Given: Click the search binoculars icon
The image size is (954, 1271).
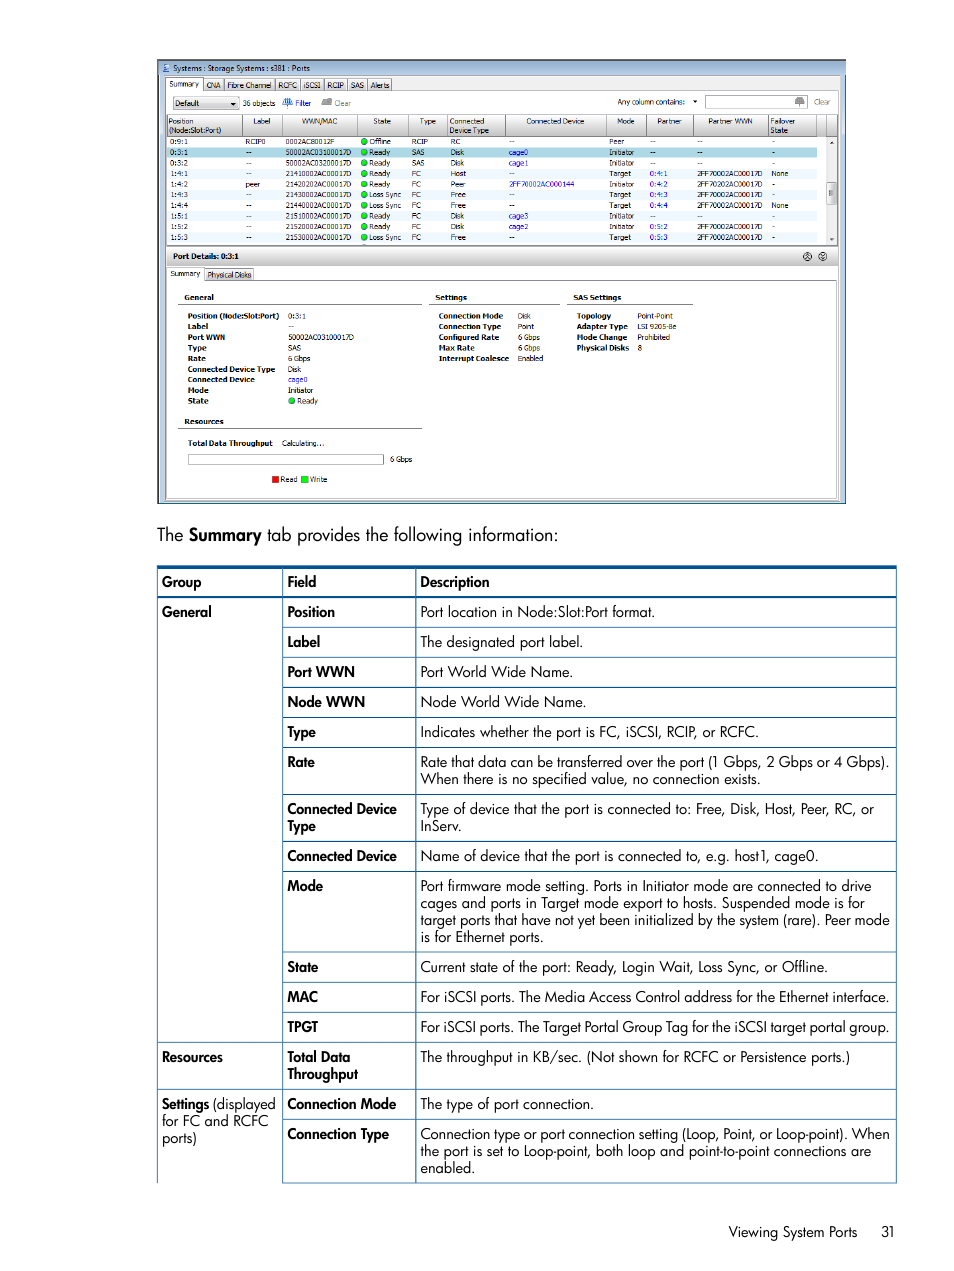Looking at the screenshot, I should tap(799, 102).
